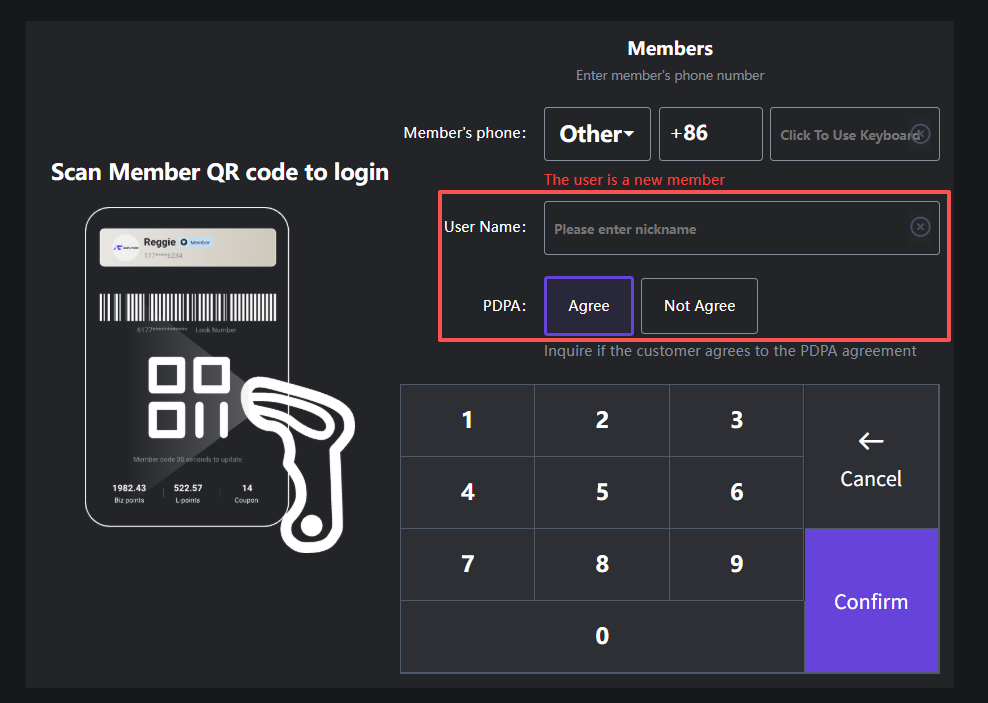Tap keypad number 2

(x=602, y=420)
